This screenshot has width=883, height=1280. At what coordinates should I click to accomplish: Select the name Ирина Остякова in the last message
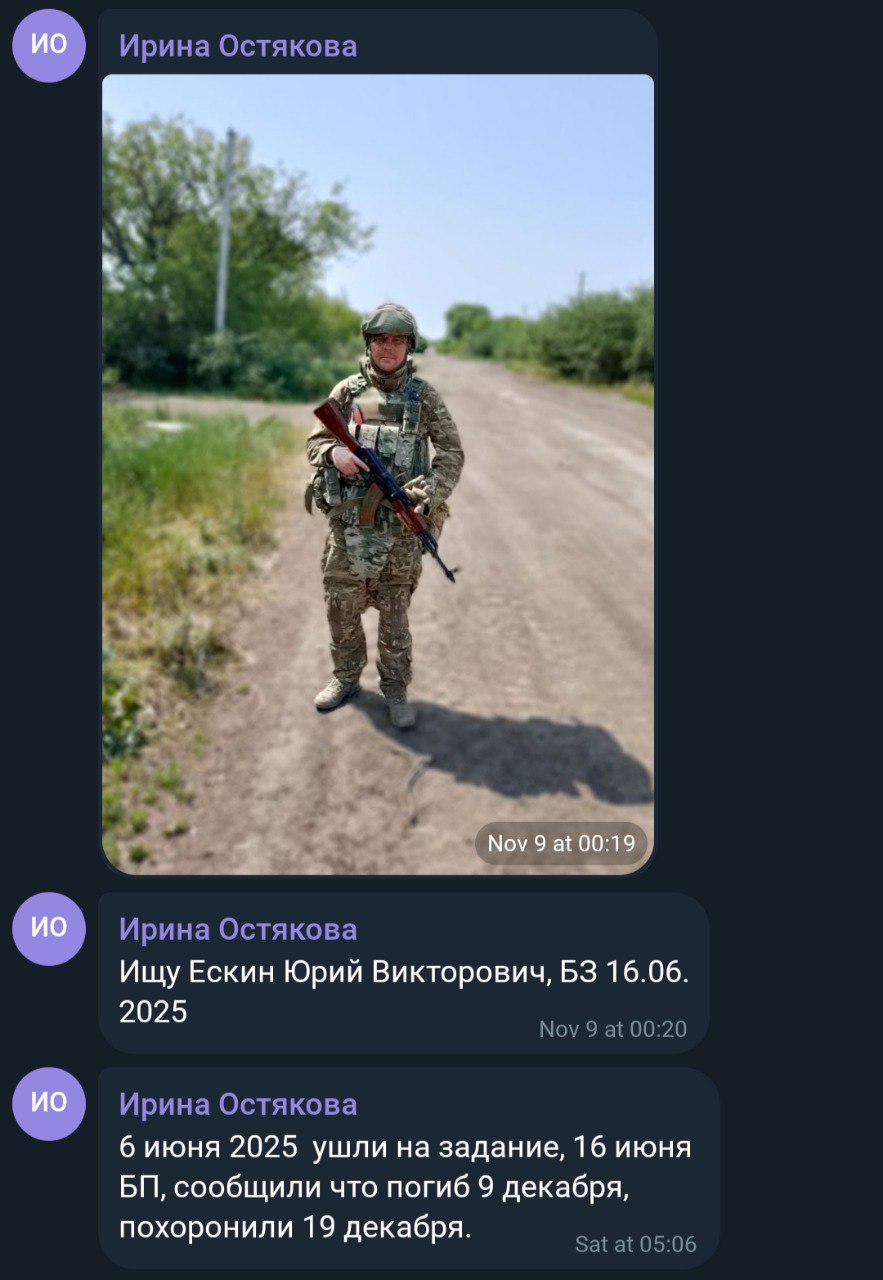pyautogui.click(x=238, y=1104)
